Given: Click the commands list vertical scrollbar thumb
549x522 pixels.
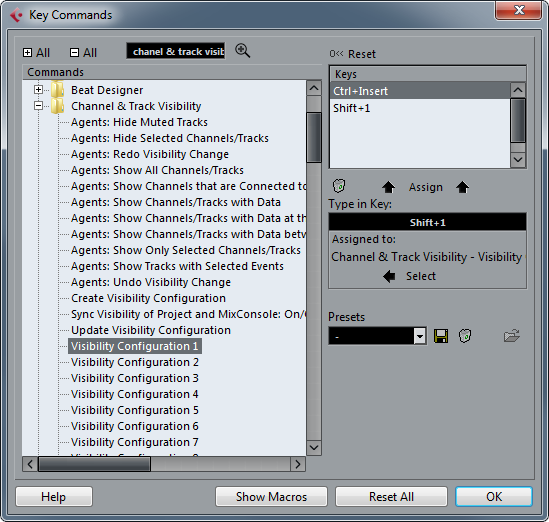Looking at the screenshot, I should click(314, 137).
